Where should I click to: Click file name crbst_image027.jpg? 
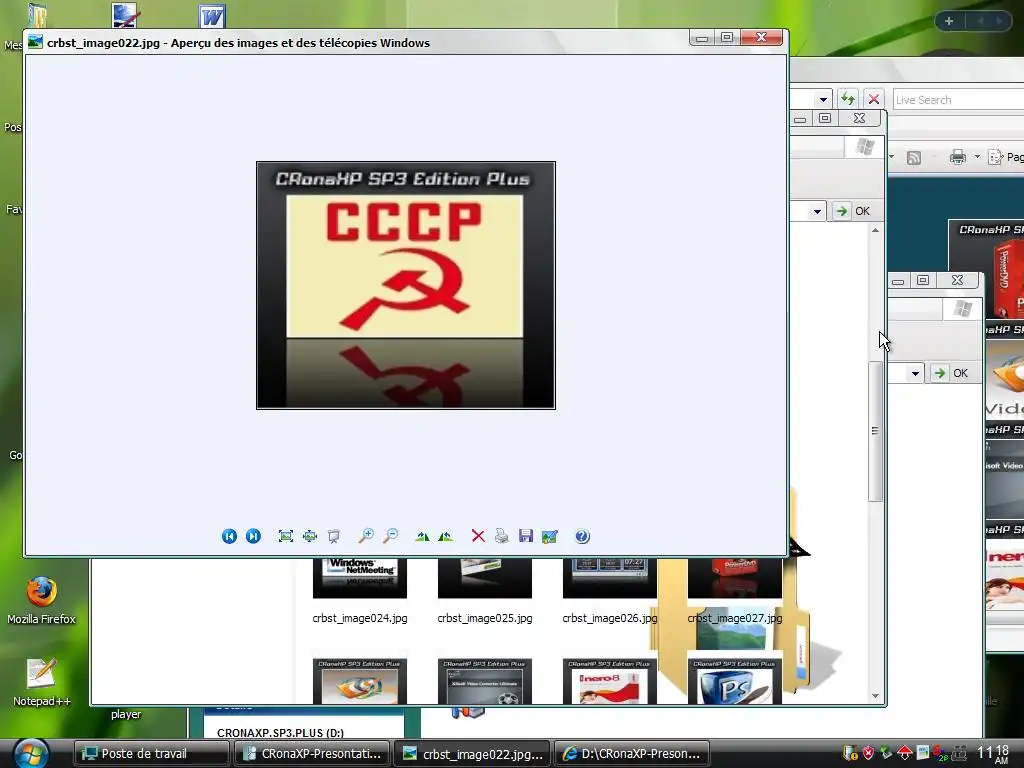click(735, 618)
